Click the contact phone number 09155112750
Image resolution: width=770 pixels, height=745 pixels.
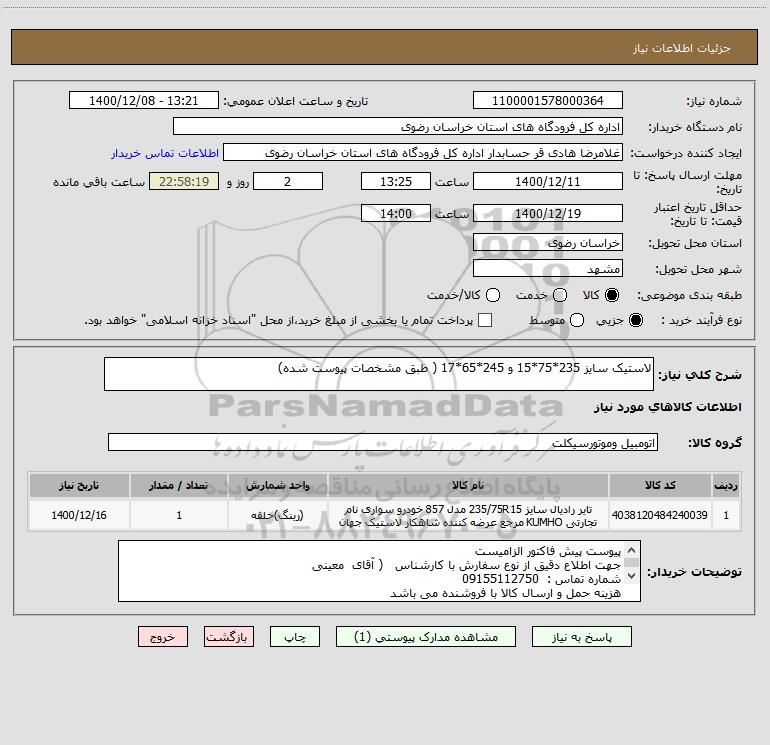(x=500, y=579)
